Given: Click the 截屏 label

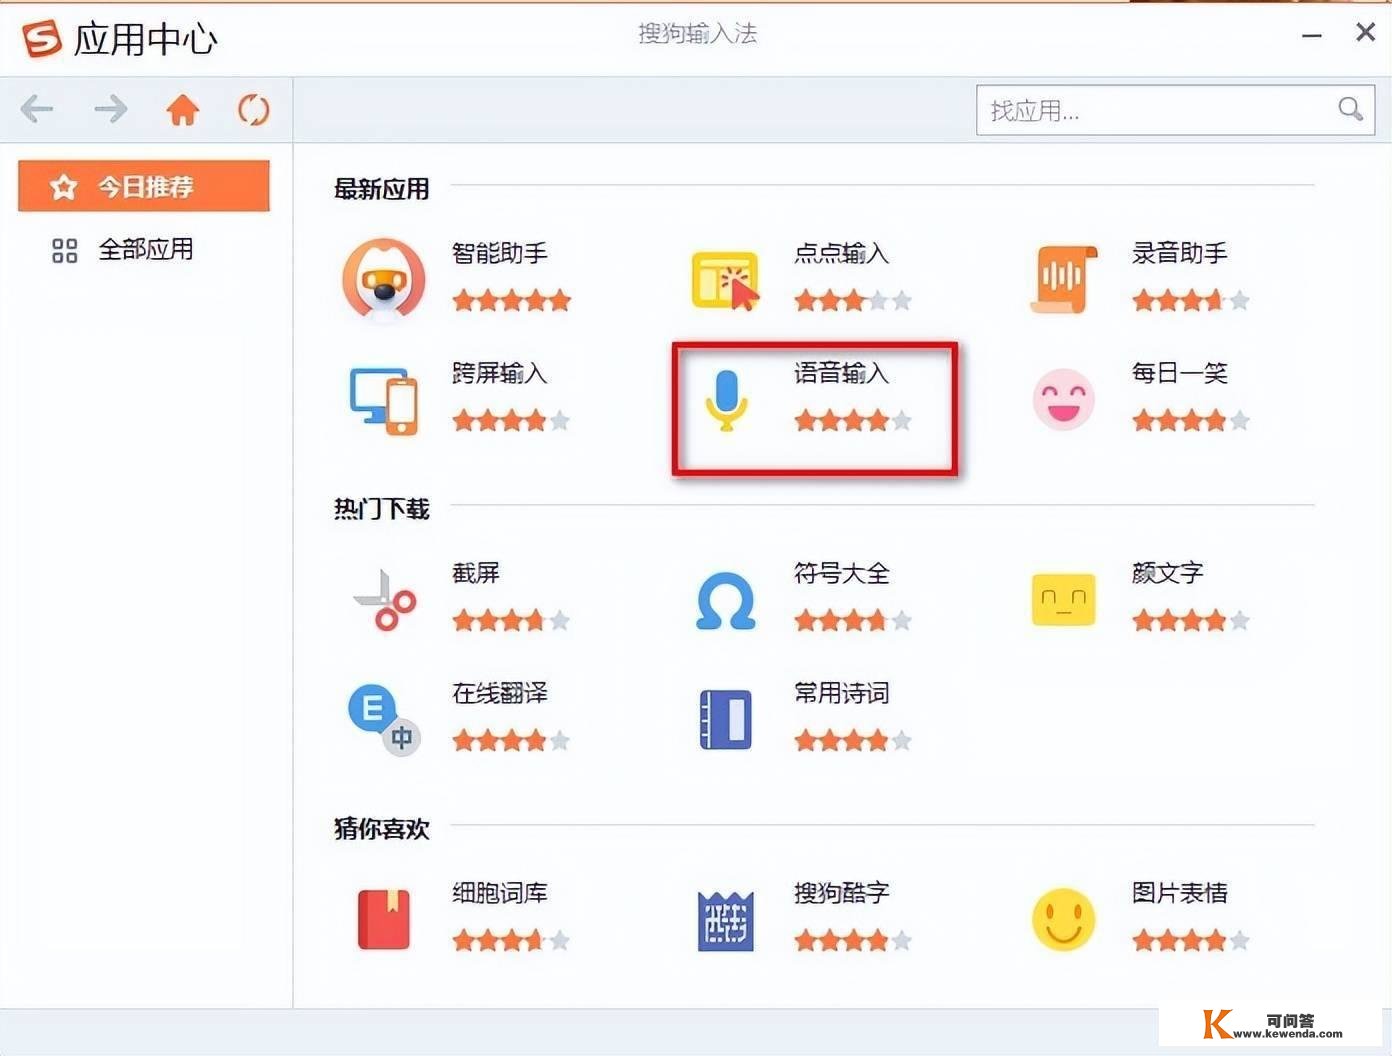Looking at the screenshot, I should [x=476, y=573].
